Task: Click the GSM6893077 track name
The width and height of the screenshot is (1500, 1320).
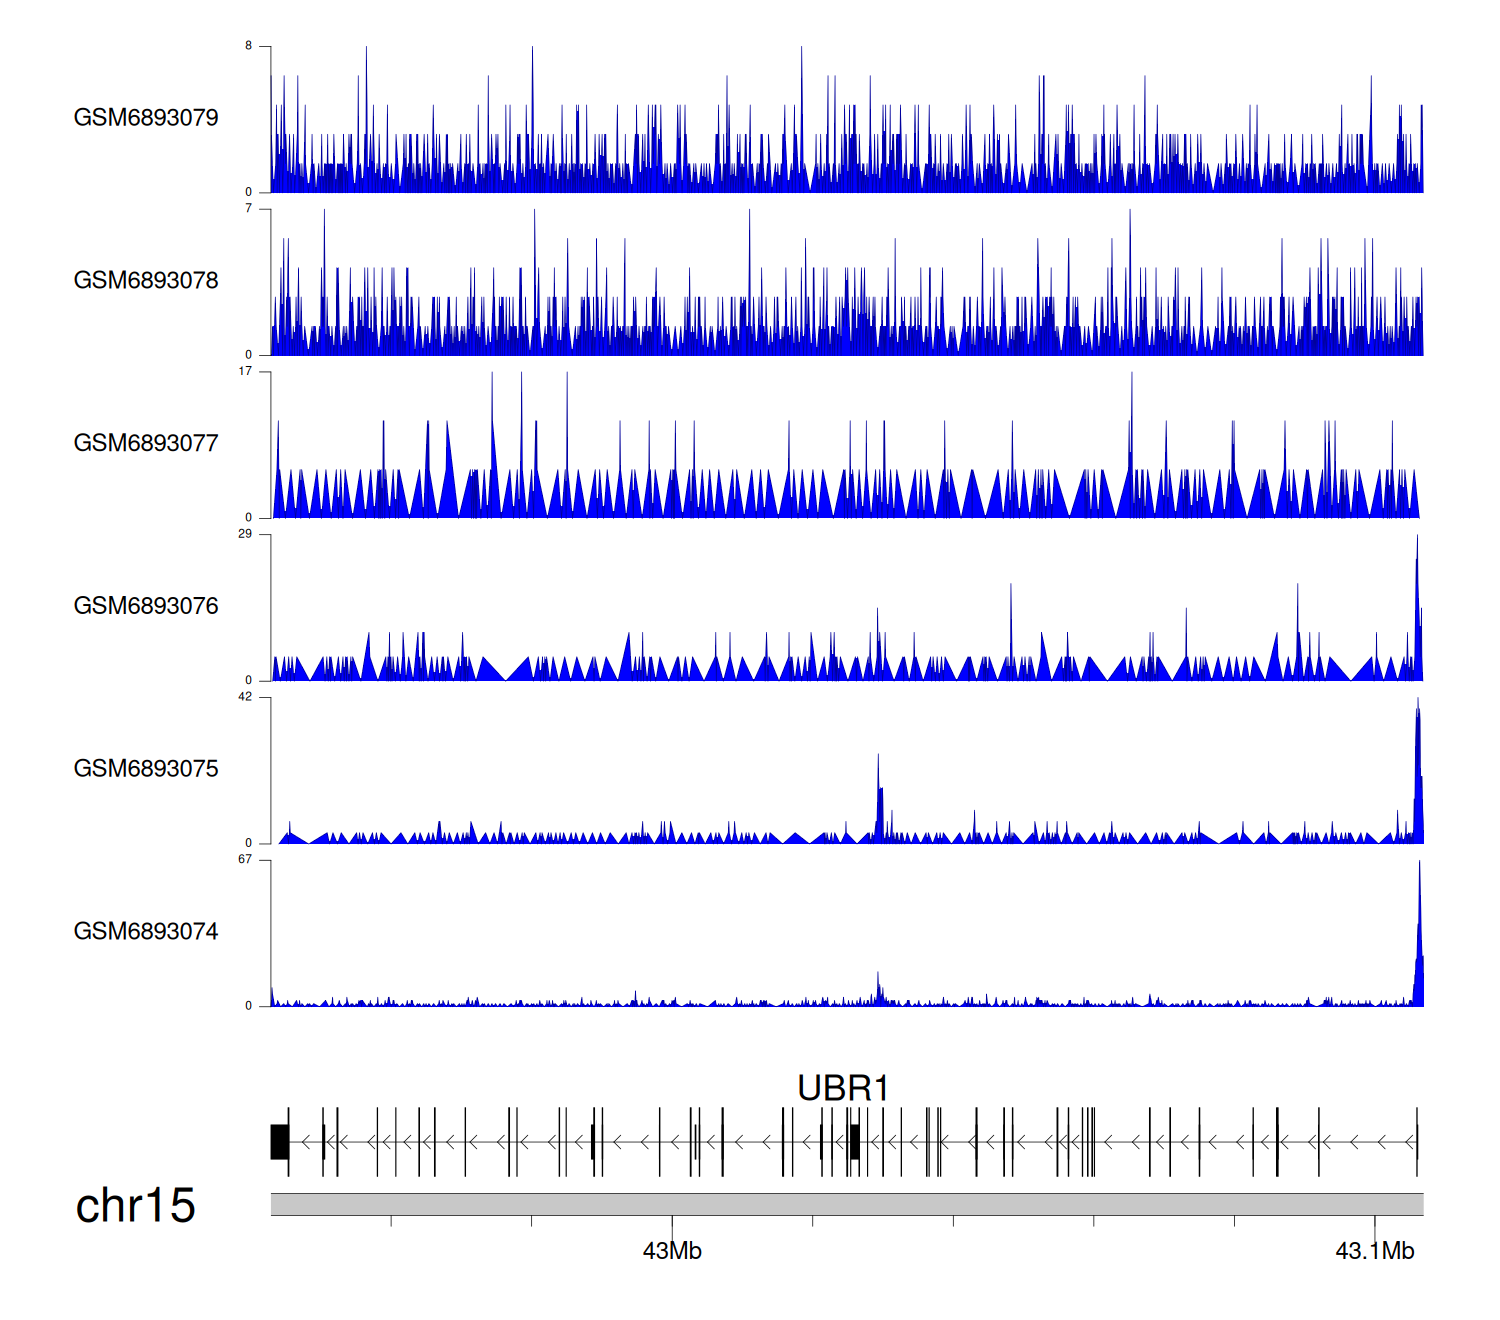Action: pos(146,443)
